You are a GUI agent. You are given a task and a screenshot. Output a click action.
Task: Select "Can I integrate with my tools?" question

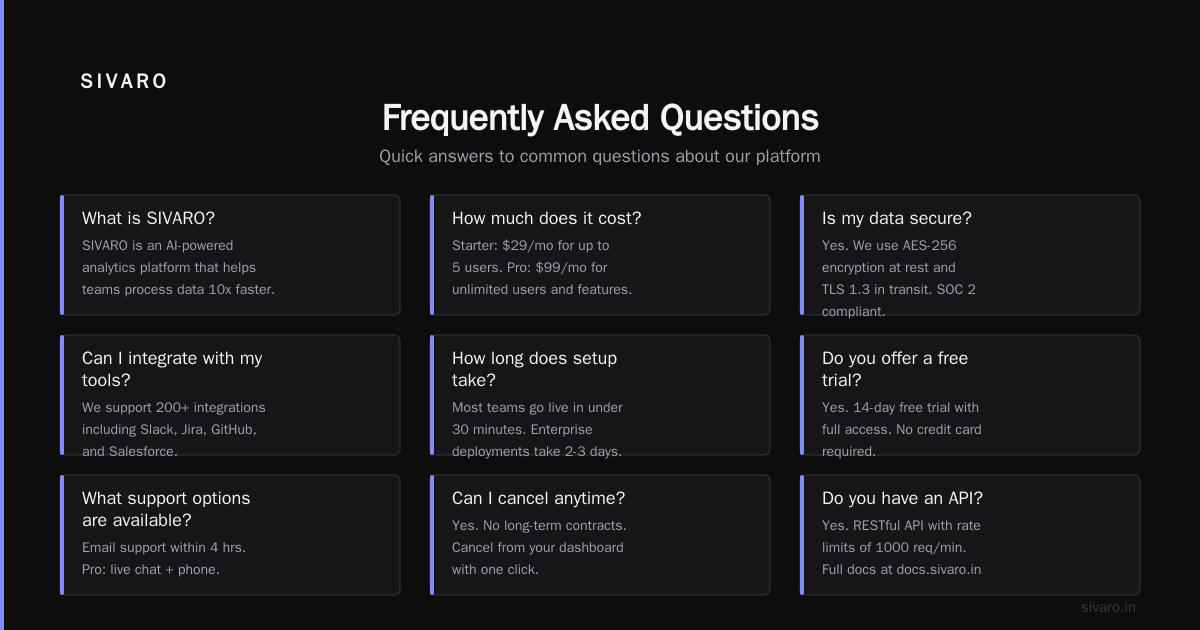[x=230, y=395]
